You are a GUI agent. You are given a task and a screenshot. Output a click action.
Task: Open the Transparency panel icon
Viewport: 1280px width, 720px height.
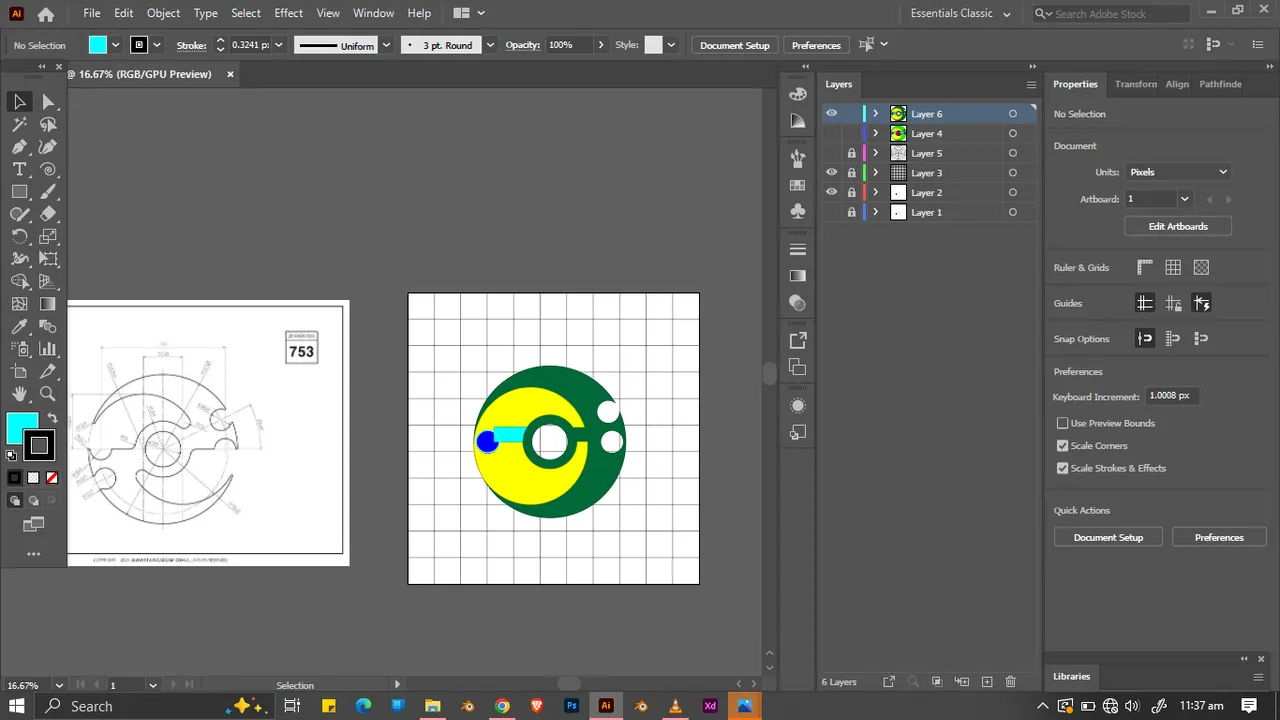pos(797,302)
